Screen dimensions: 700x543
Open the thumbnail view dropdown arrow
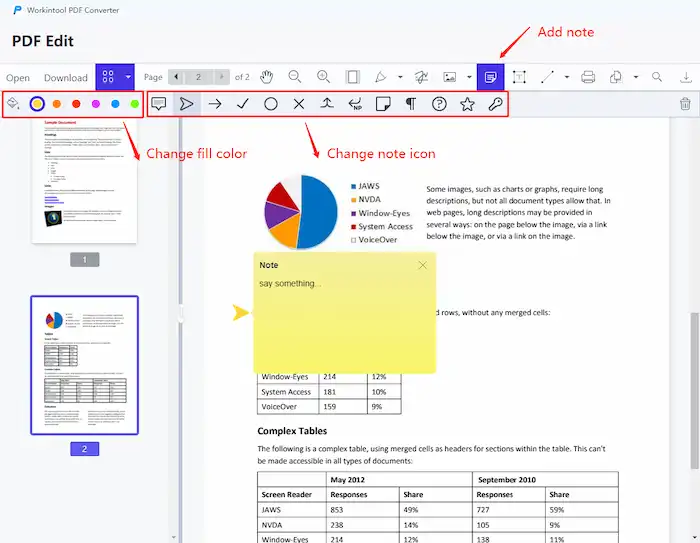pyautogui.click(x=128, y=77)
